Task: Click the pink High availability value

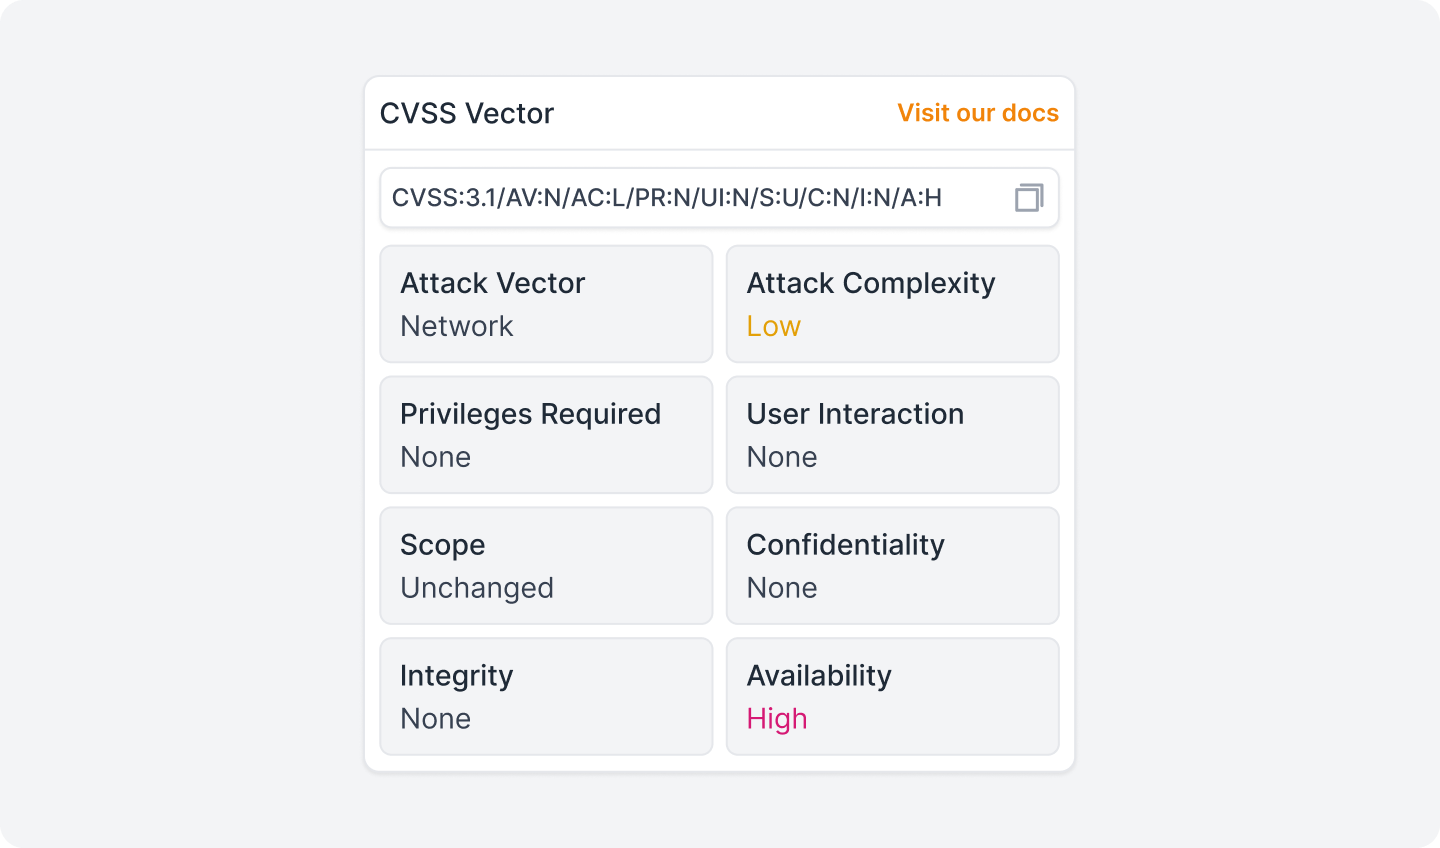Action: coord(777,719)
